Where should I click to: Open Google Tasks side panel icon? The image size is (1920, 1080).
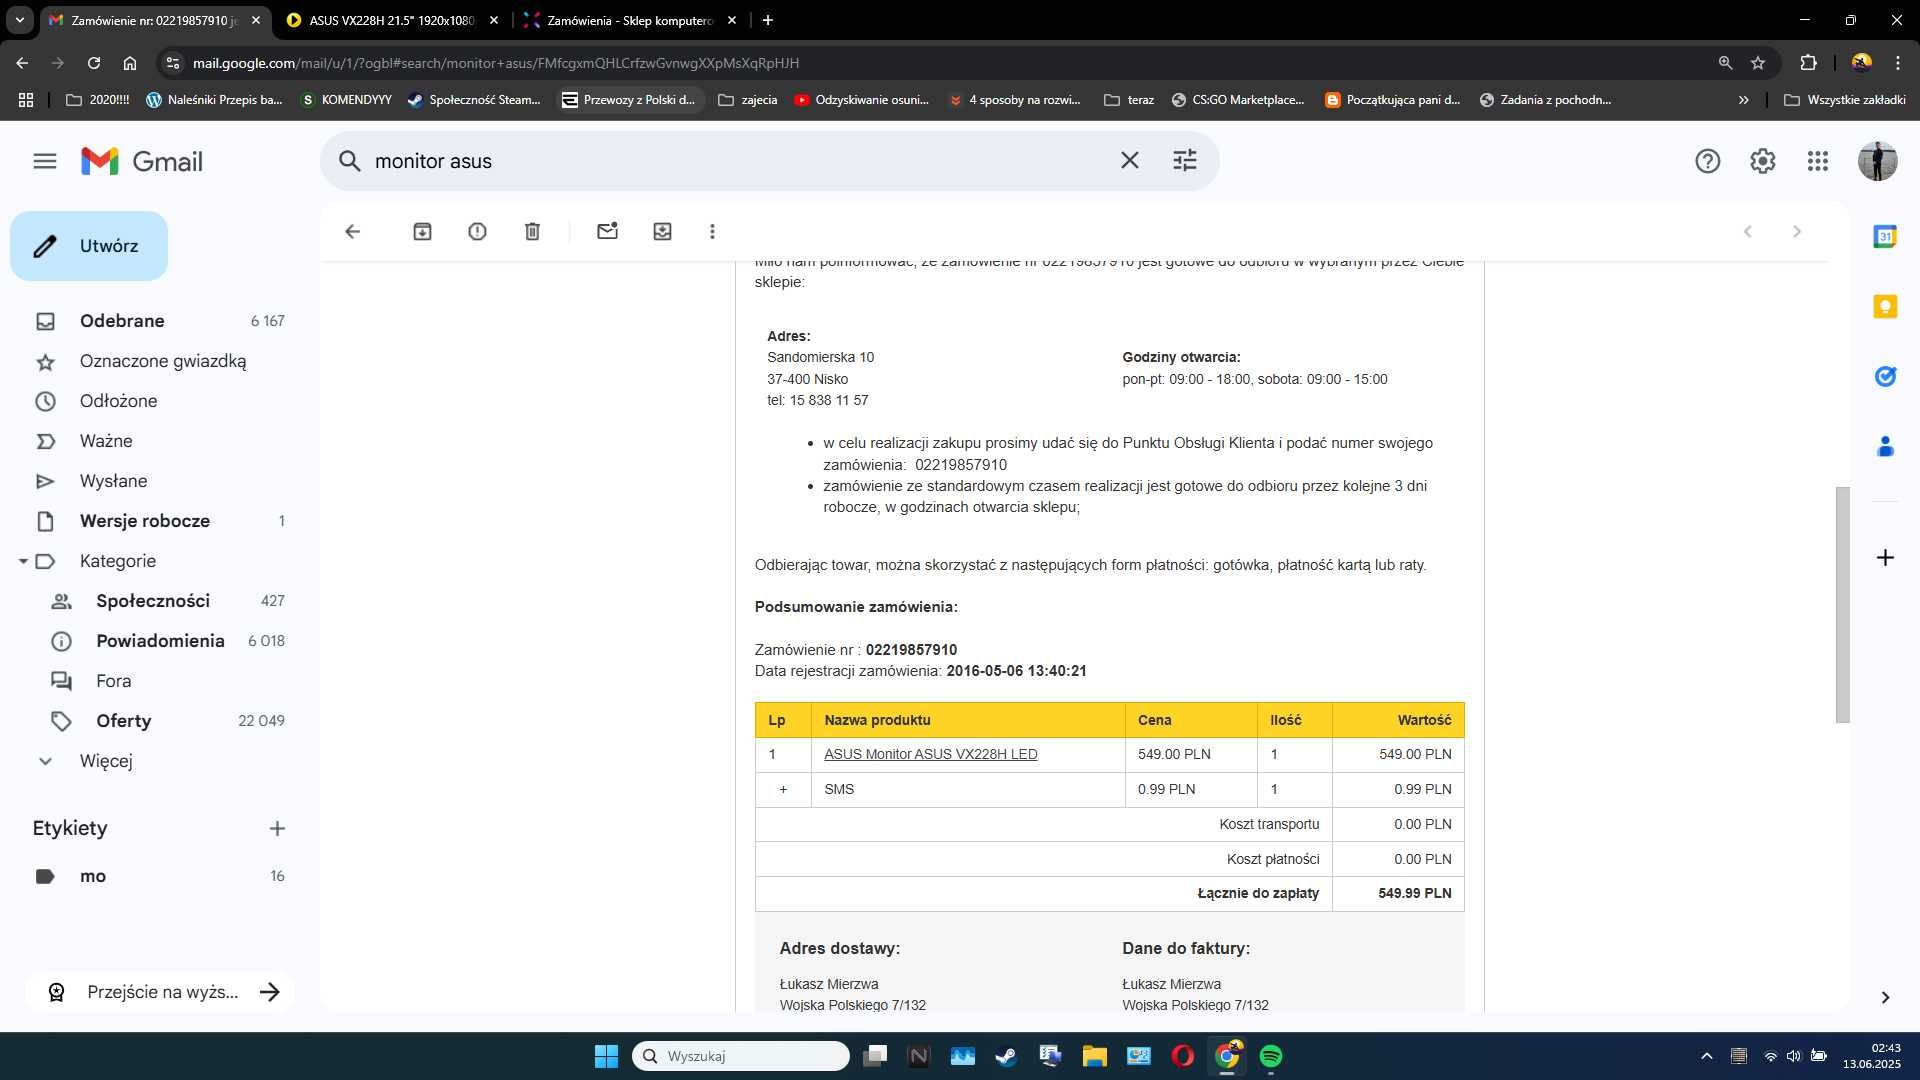(x=1885, y=377)
